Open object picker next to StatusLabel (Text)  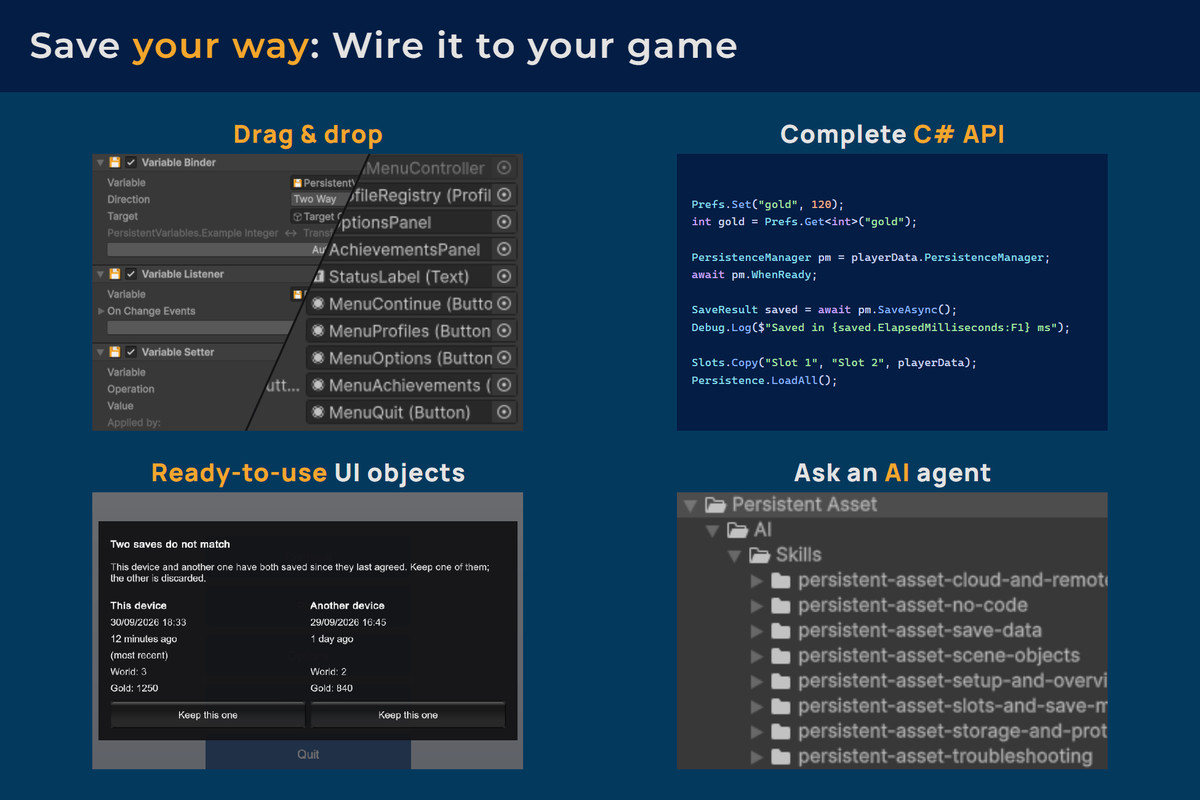(x=504, y=276)
